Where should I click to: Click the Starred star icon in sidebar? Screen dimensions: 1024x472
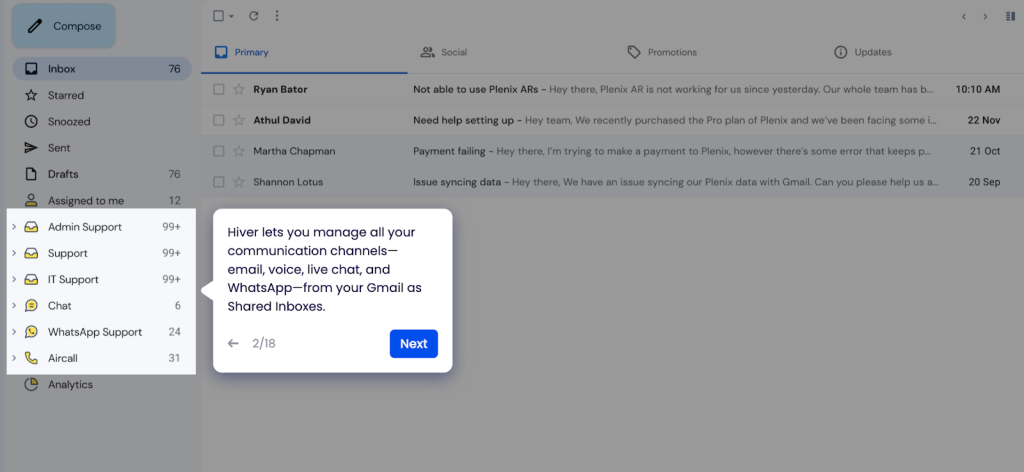point(31,95)
